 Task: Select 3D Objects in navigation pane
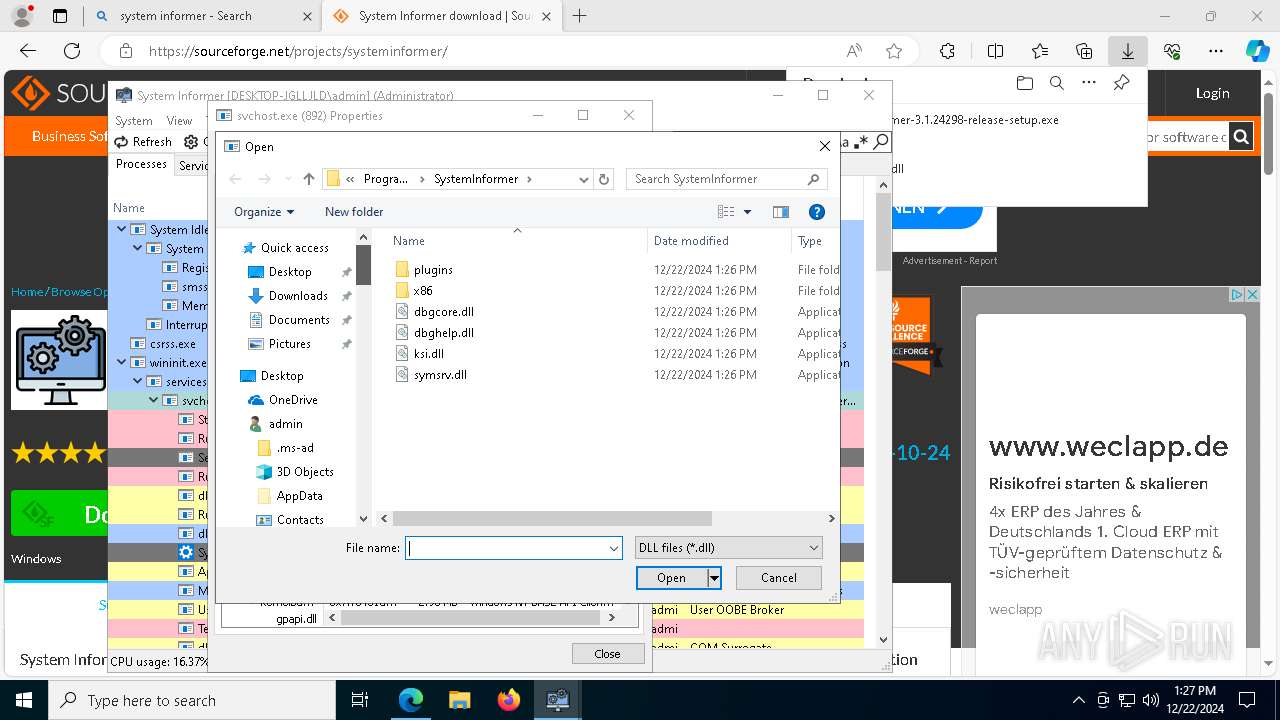tap(305, 472)
